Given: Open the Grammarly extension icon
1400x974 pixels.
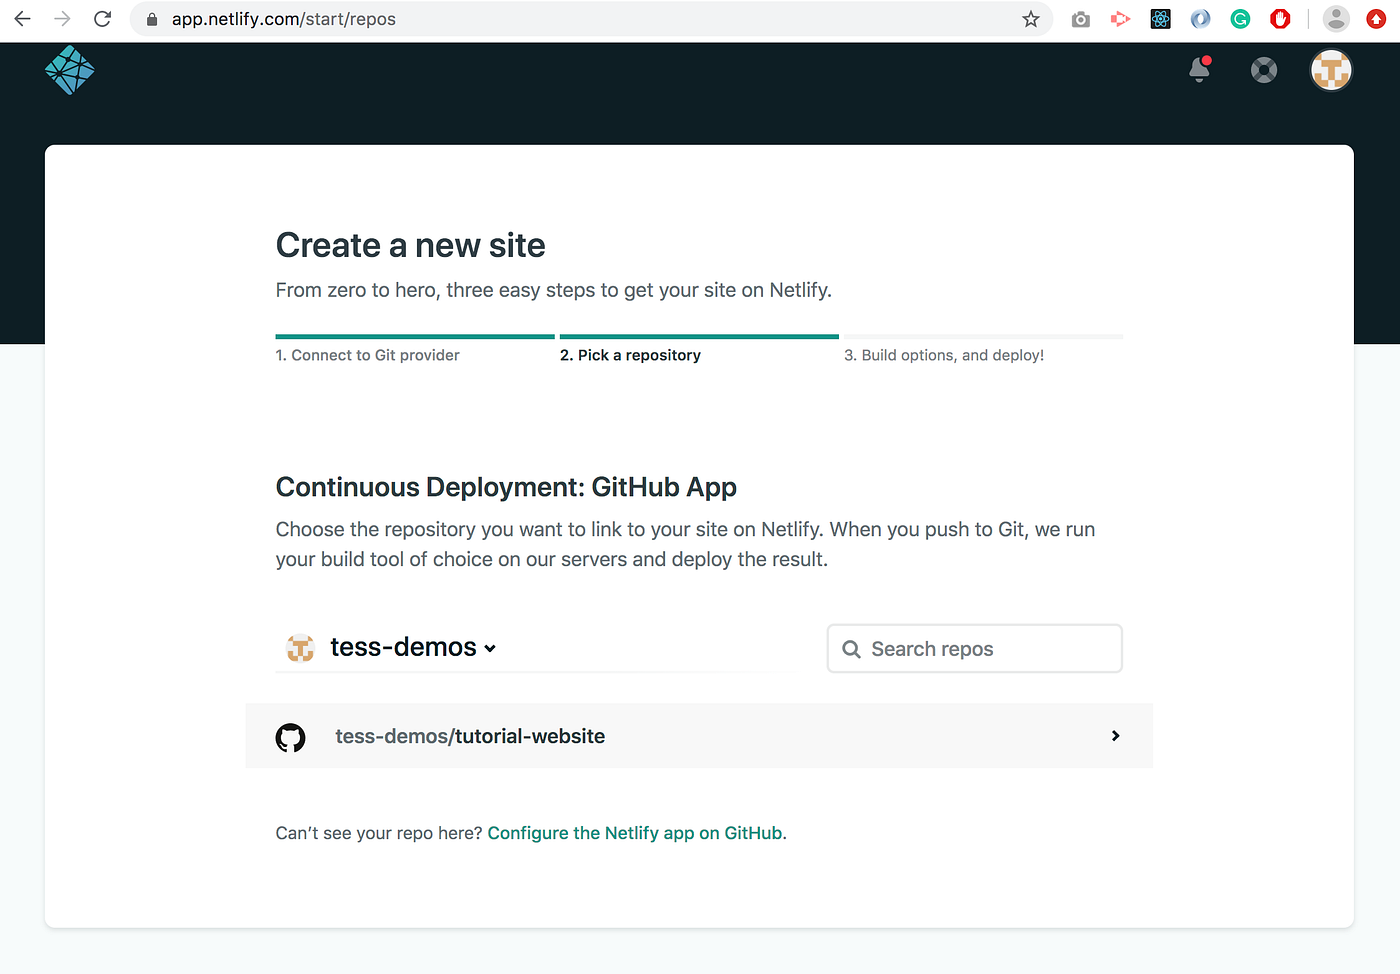Looking at the screenshot, I should 1240,18.
